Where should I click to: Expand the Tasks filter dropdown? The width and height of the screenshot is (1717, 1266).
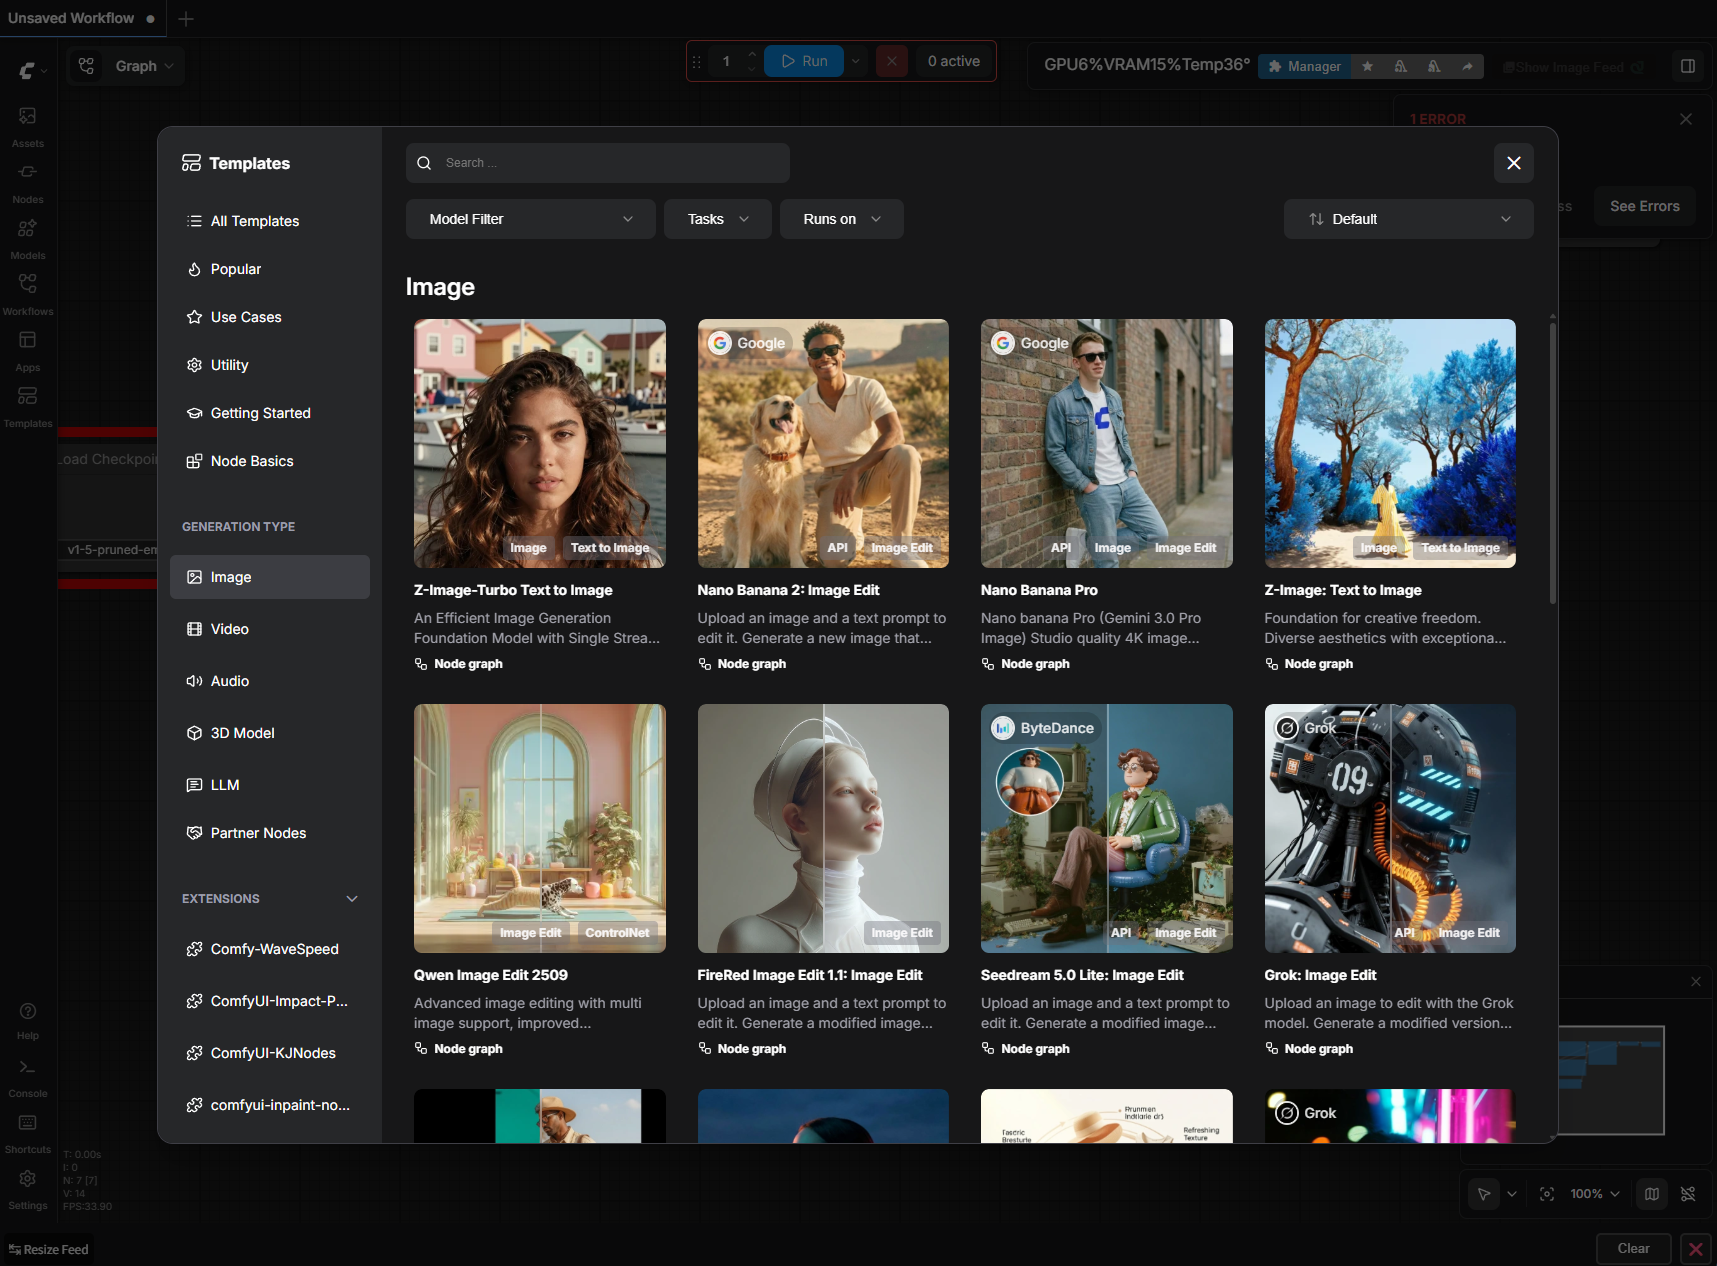point(717,219)
